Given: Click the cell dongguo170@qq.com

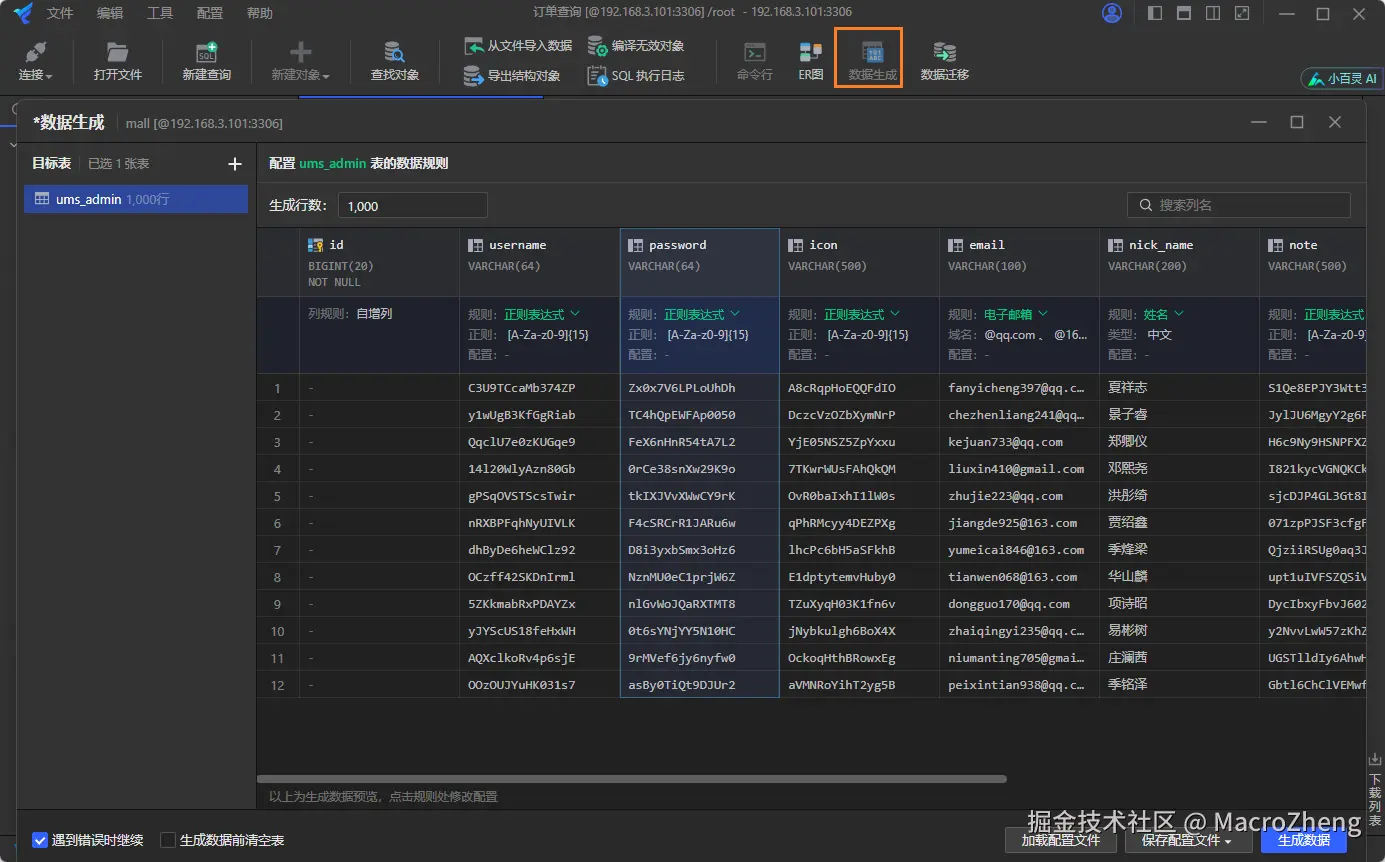Looking at the screenshot, I should point(1019,604).
